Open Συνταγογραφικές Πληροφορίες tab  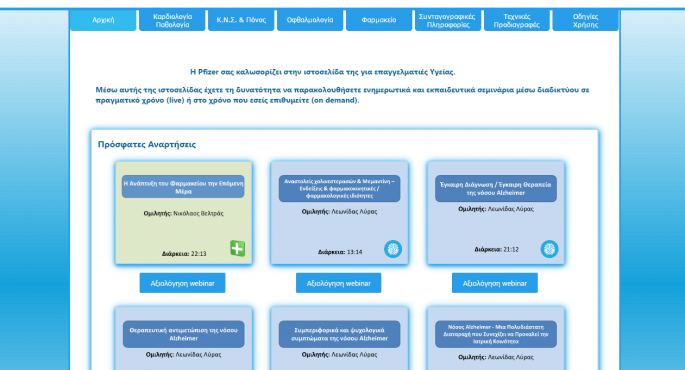tap(447, 20)
